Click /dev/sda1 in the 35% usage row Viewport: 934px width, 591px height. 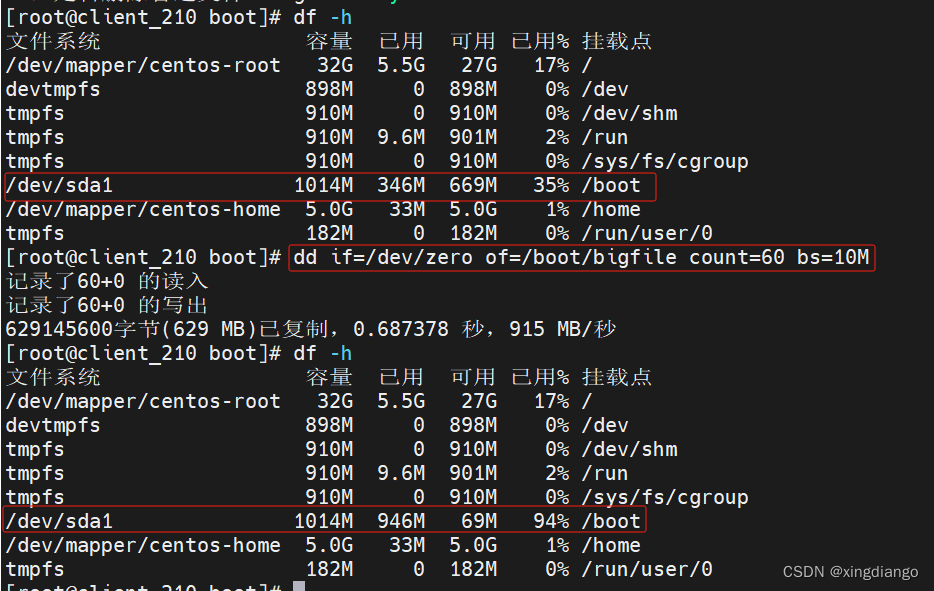pos(59,186)
